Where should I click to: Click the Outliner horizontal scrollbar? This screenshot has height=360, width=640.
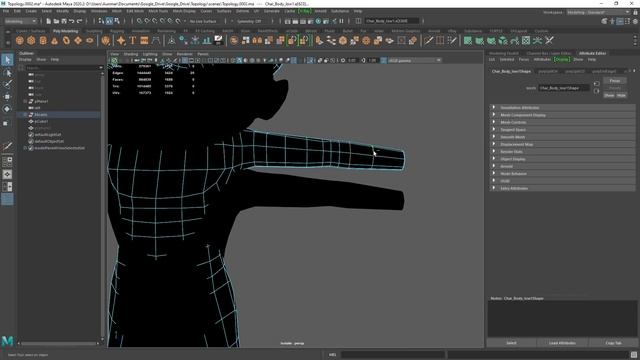(58, 343)
